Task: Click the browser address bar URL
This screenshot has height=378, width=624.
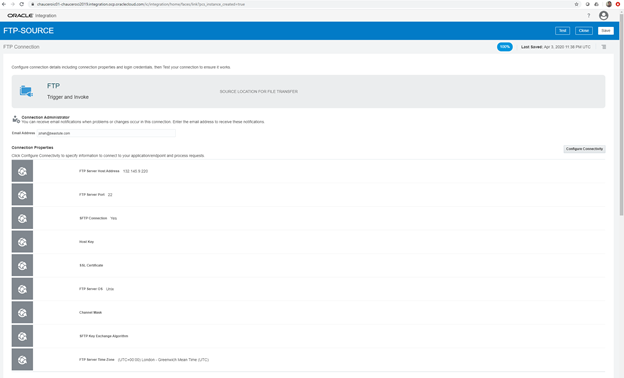Action: (x=141, y=4)
